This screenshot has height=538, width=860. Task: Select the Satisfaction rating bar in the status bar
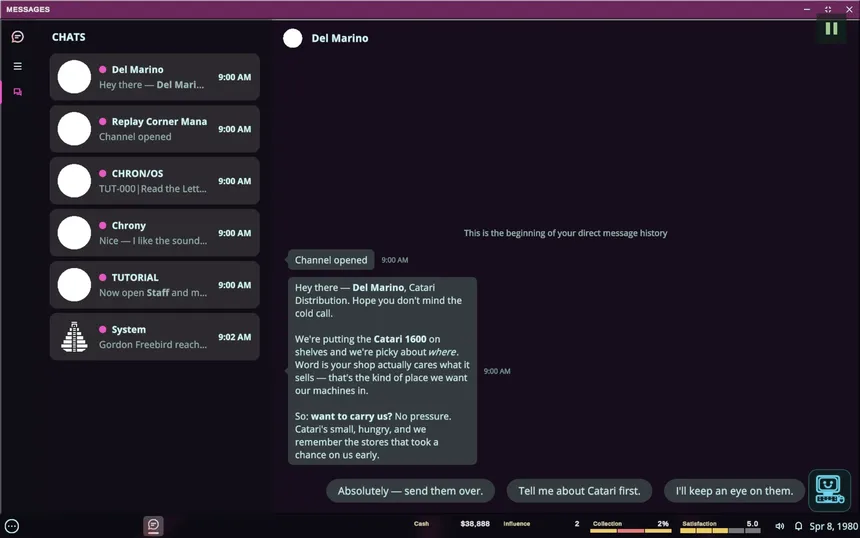coord(720,530)
